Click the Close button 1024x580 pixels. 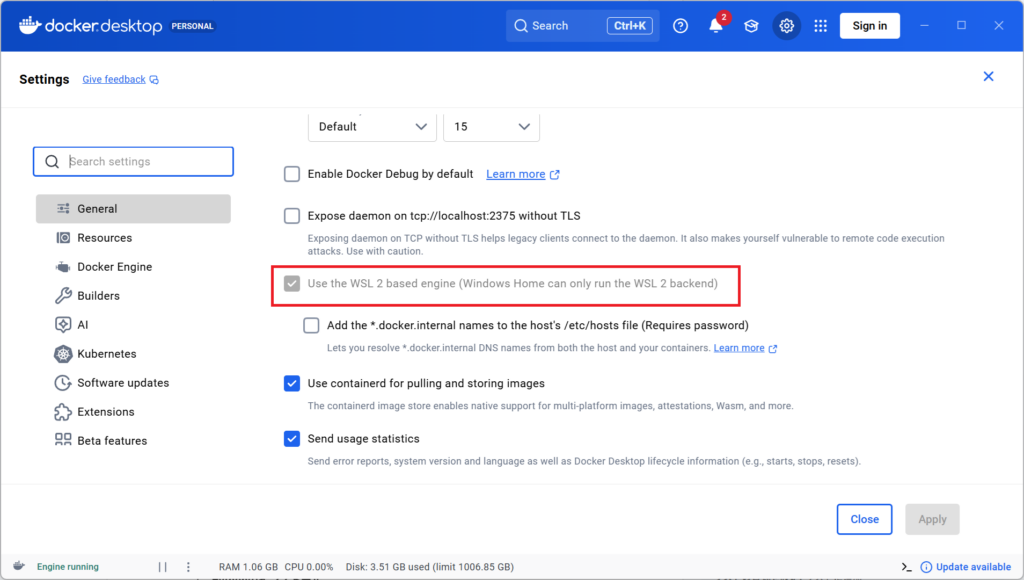click(864, 519)
